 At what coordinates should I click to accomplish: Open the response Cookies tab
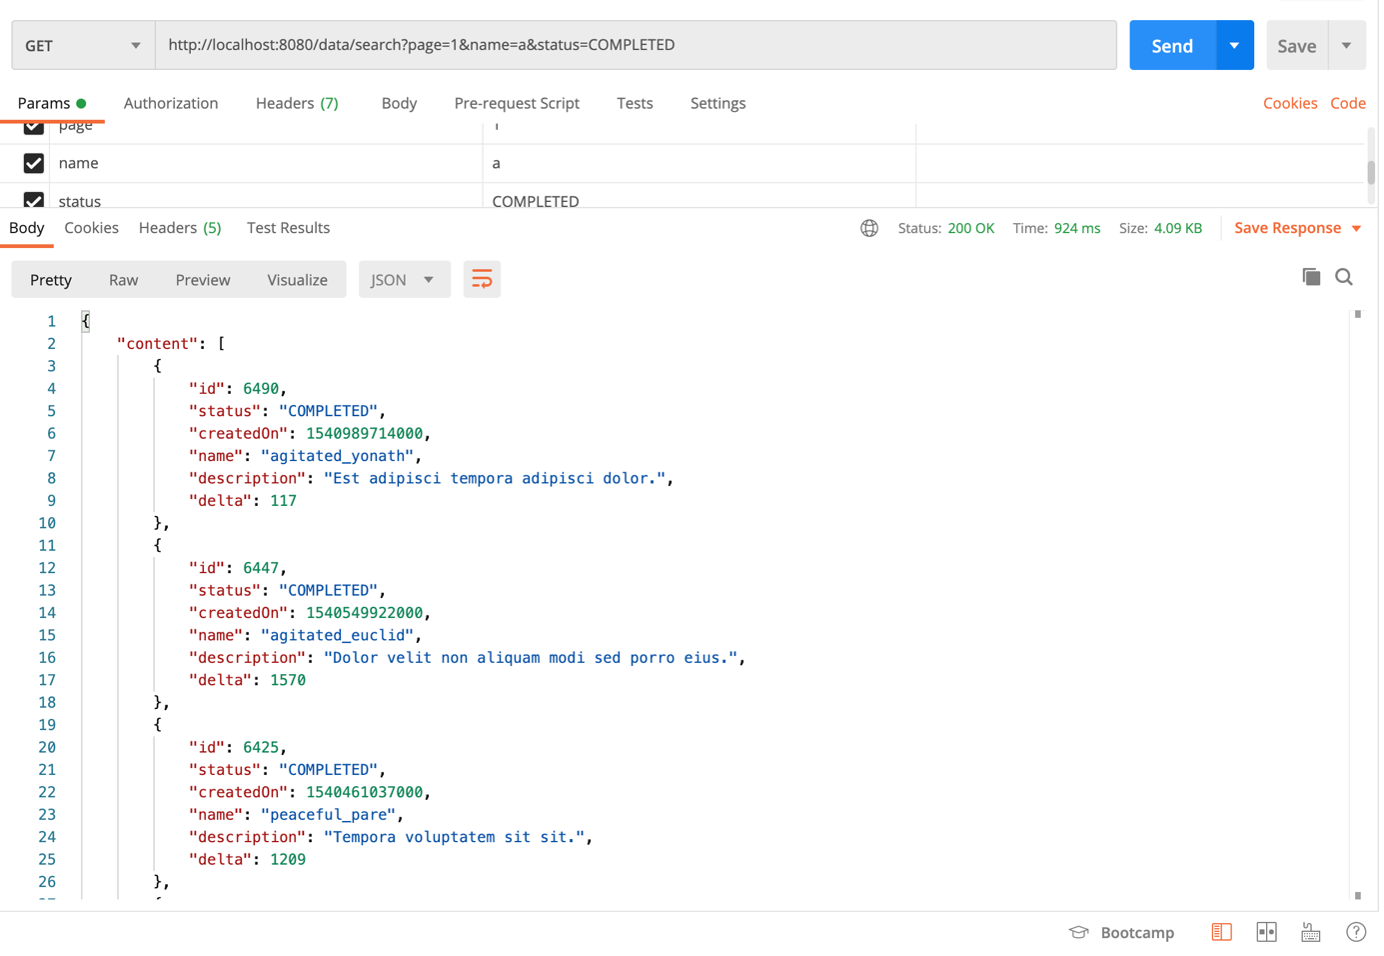tap(91, 228)
